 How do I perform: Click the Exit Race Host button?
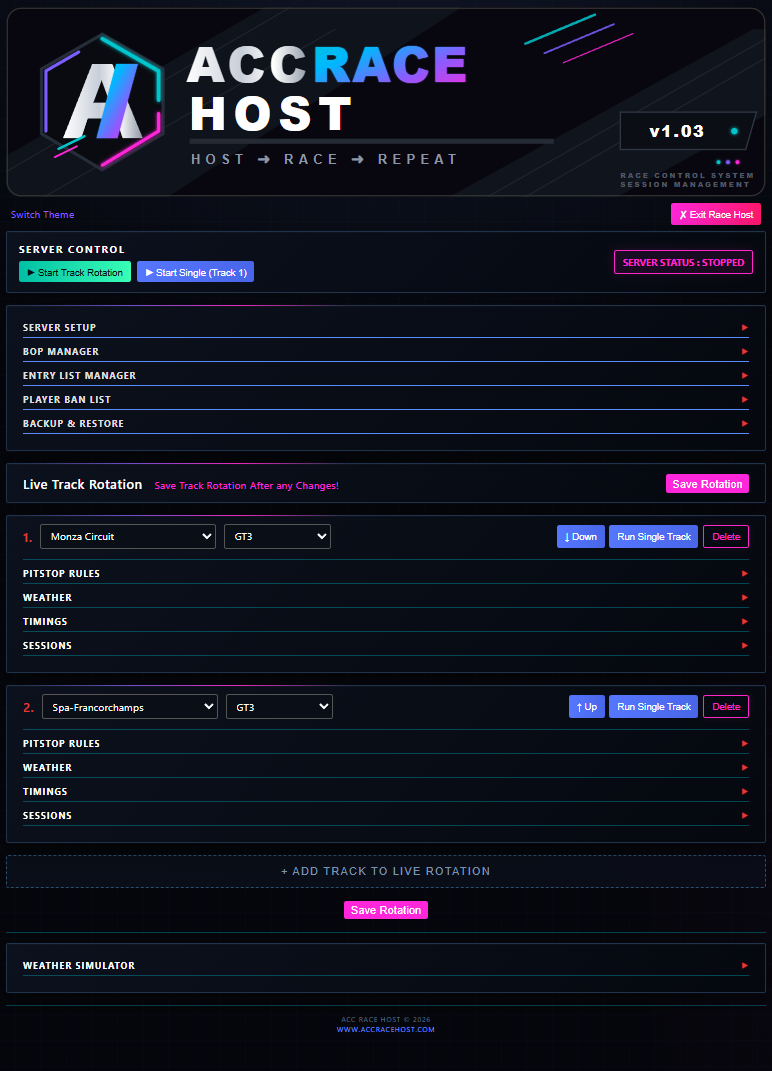click(x=716, y=214)
